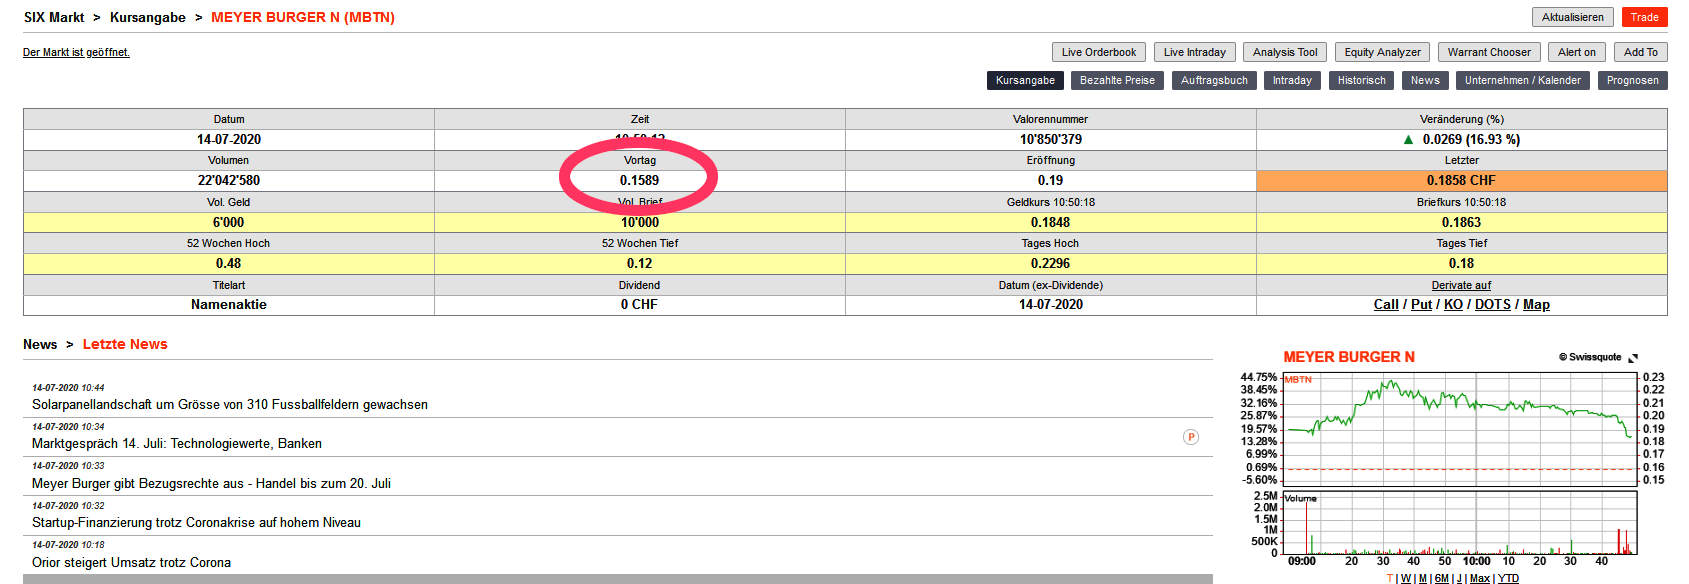This screenshot has width=1689, height=584.
Task: Click the Vol. Geld value 6'000
Action: [229, 222]
